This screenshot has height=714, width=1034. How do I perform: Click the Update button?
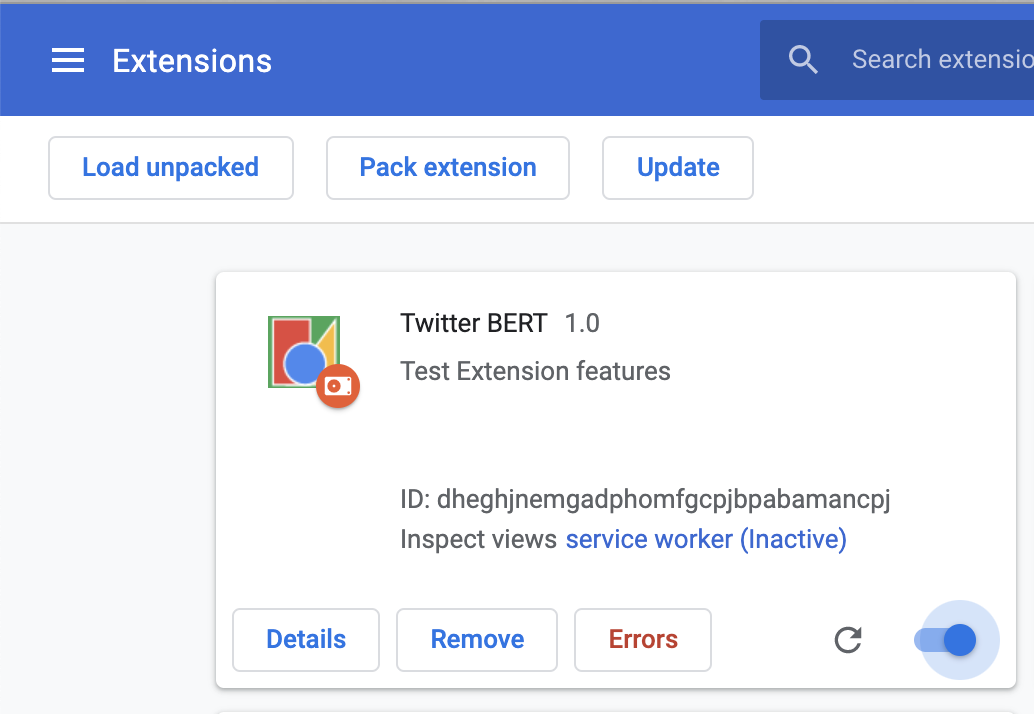pos(678,167)
